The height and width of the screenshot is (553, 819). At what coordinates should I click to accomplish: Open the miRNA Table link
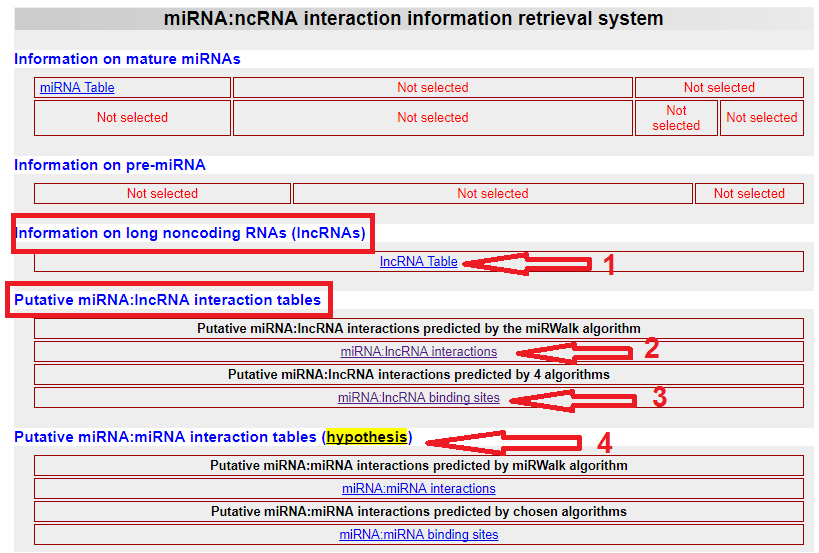[x=77, y=88]
